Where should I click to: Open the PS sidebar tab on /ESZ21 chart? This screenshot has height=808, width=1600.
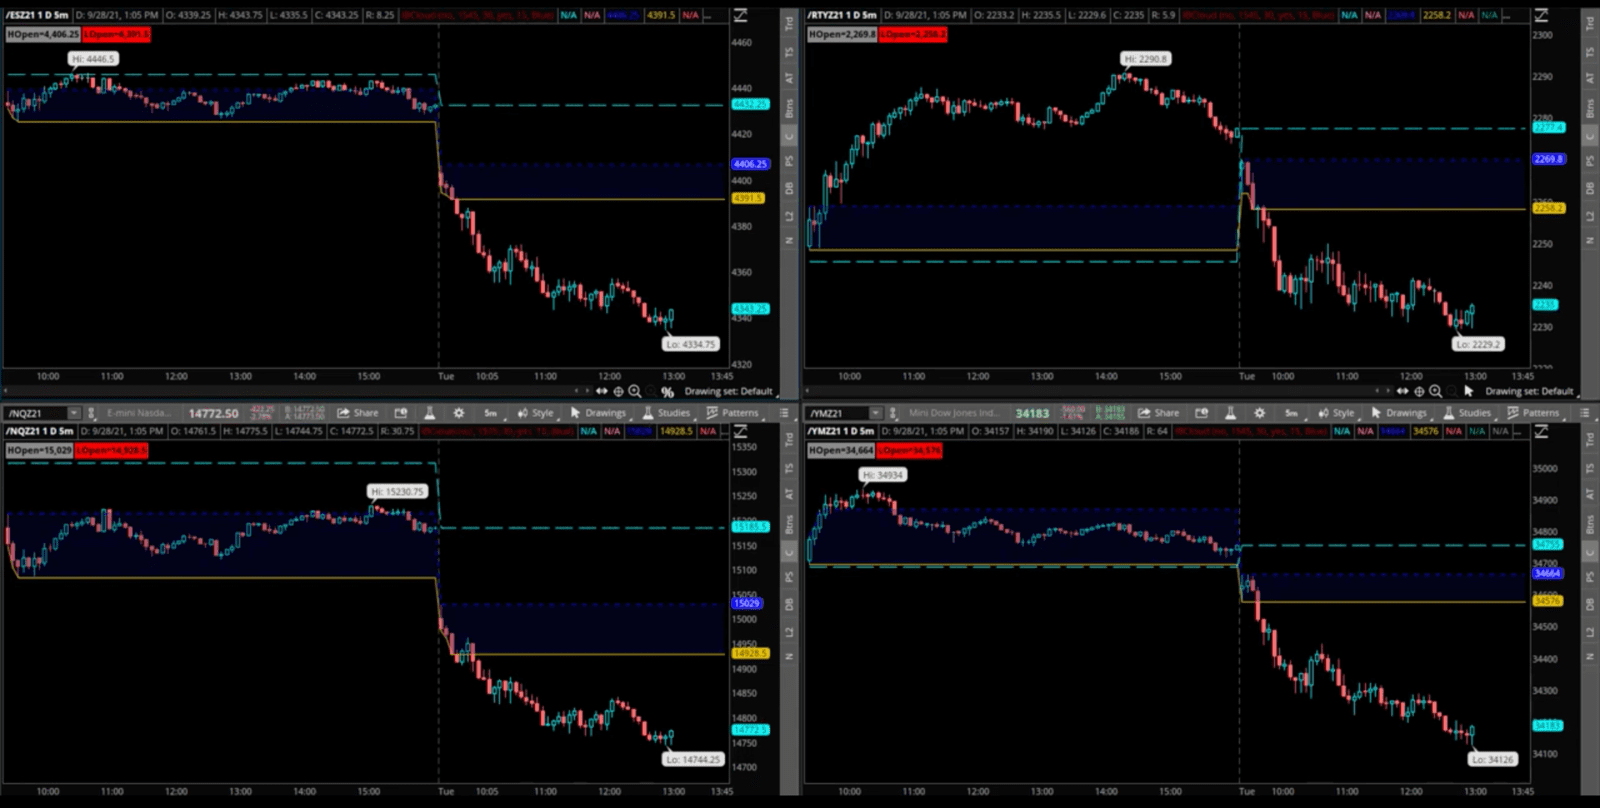(789, 161)
